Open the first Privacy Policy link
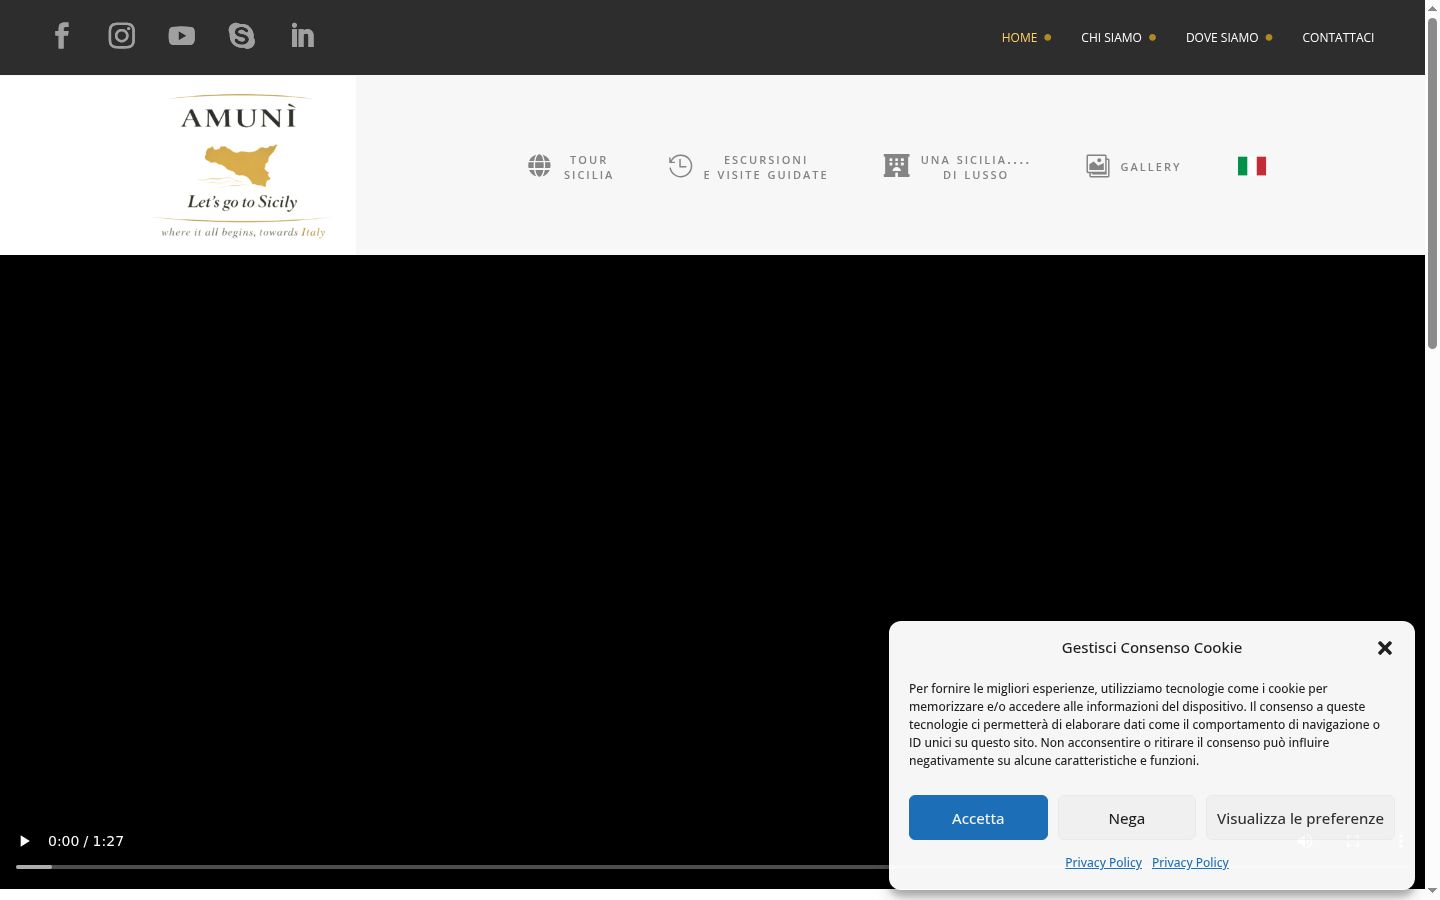This screenshot has height=900, width=1440. click(x=1103, y=862)
